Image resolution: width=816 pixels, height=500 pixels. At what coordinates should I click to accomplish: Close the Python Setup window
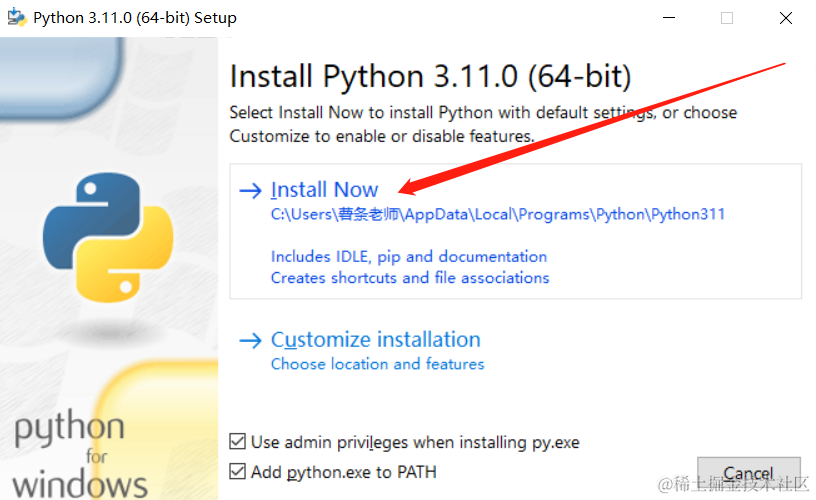(786, 18)
